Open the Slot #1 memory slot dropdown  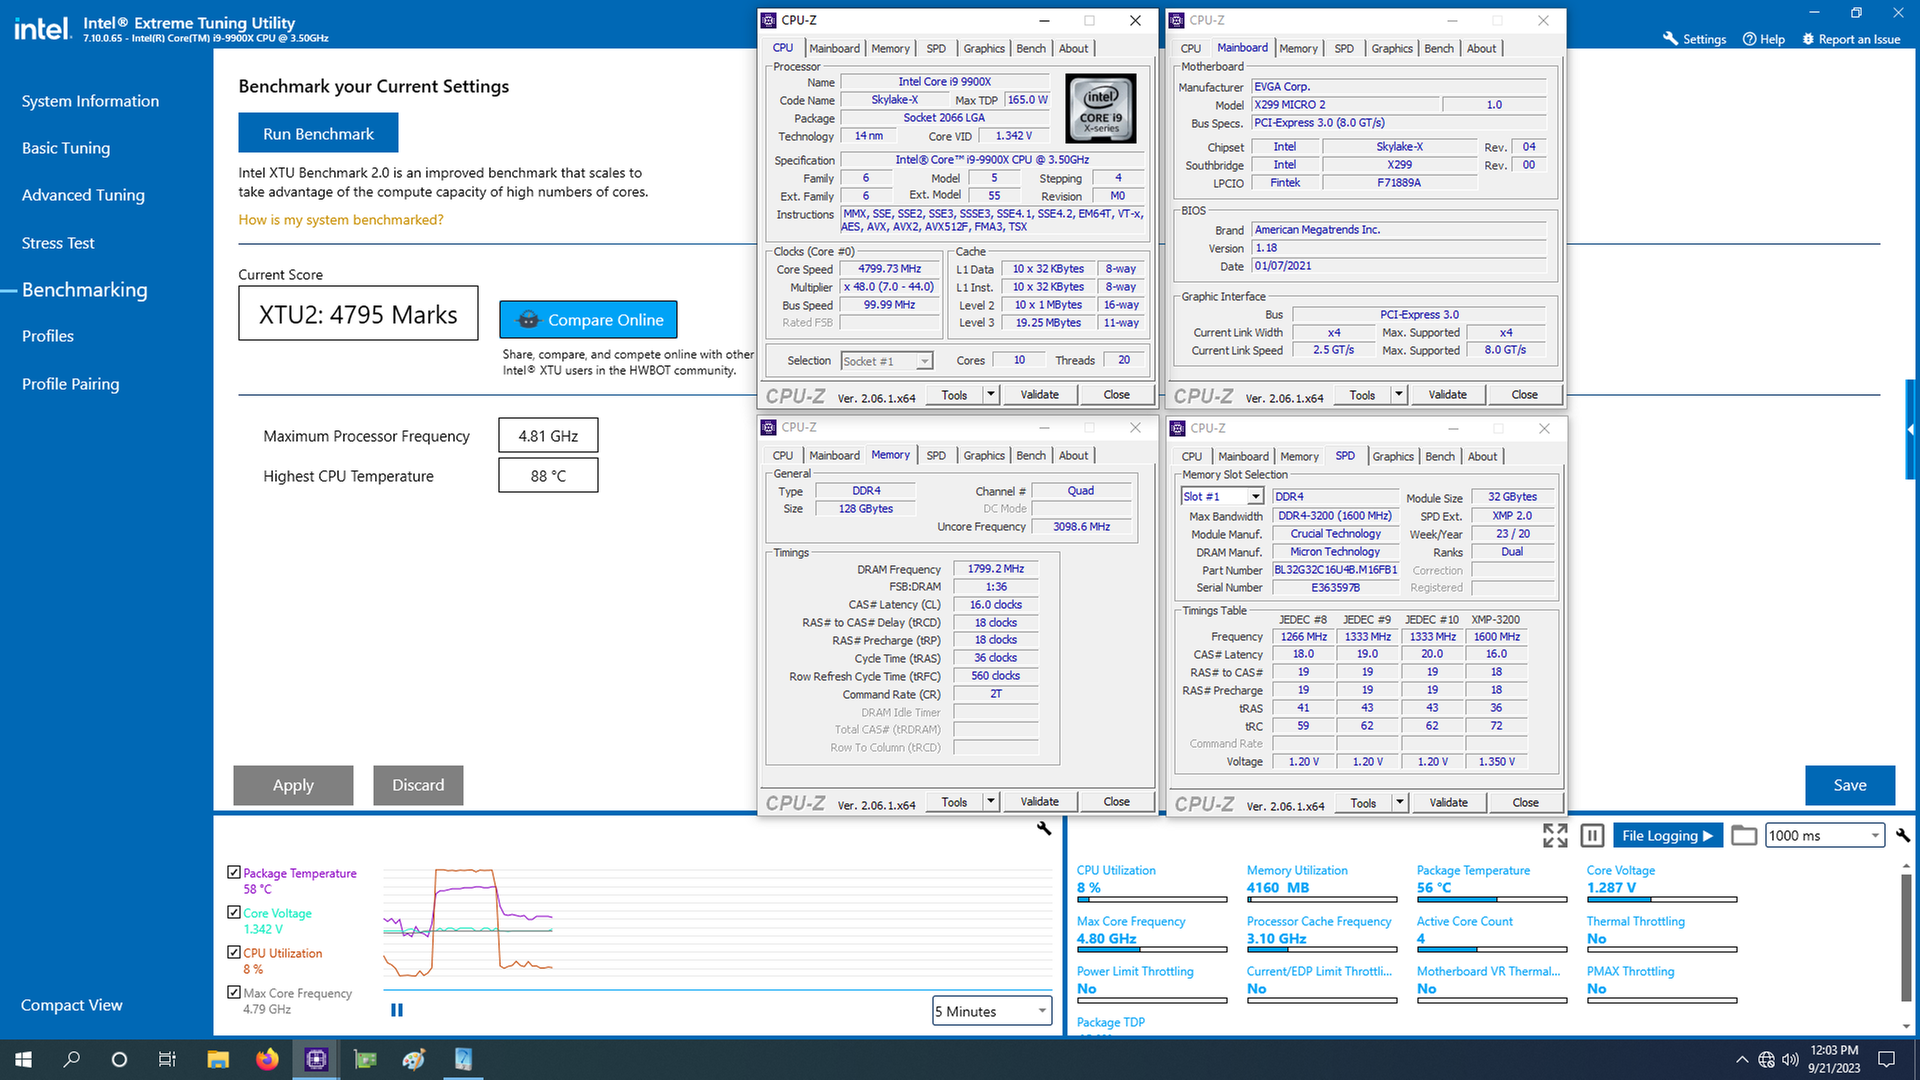click(x=1223, y=496)
